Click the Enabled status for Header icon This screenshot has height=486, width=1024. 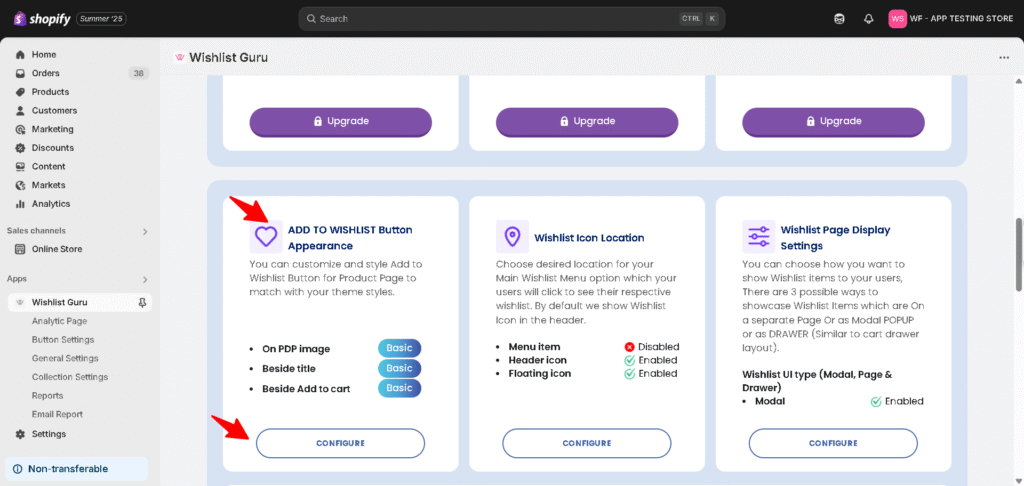pos(651,360)
